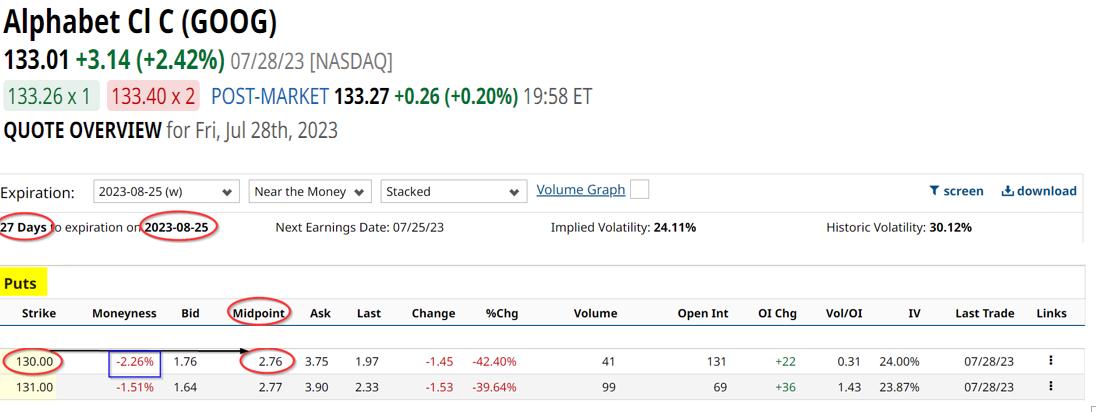Click the screen filter icon
Image resolution: width=1096 pixels, height=412 pixels.
click(x=934, y=191)
